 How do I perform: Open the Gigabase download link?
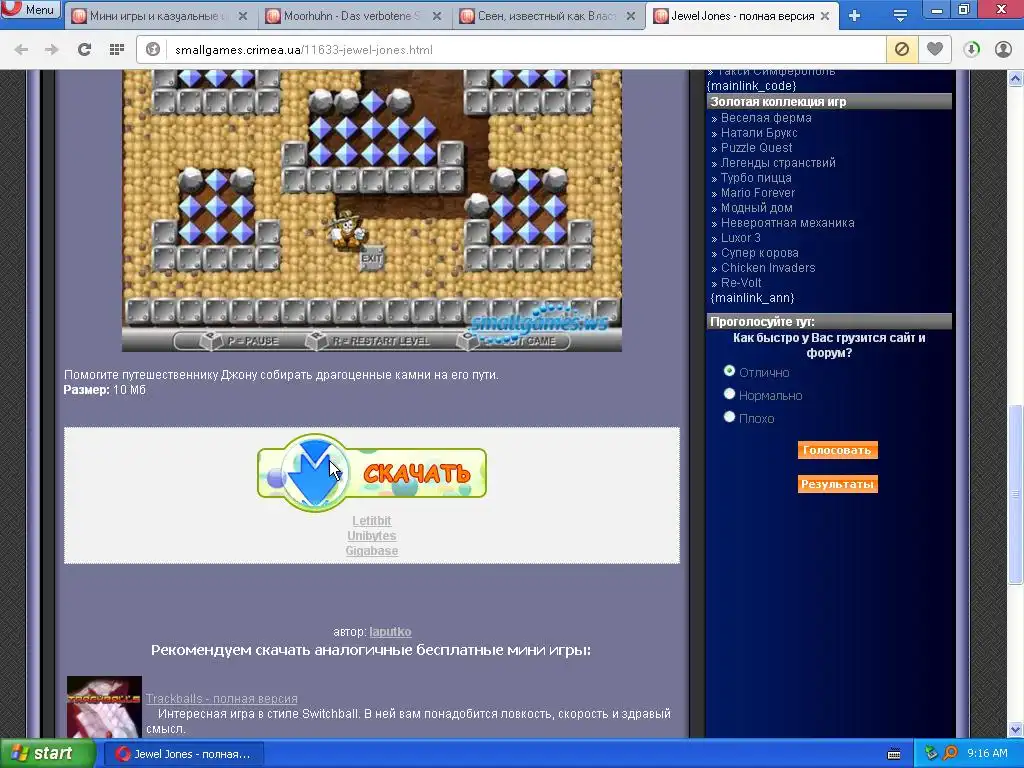point(372,551)
